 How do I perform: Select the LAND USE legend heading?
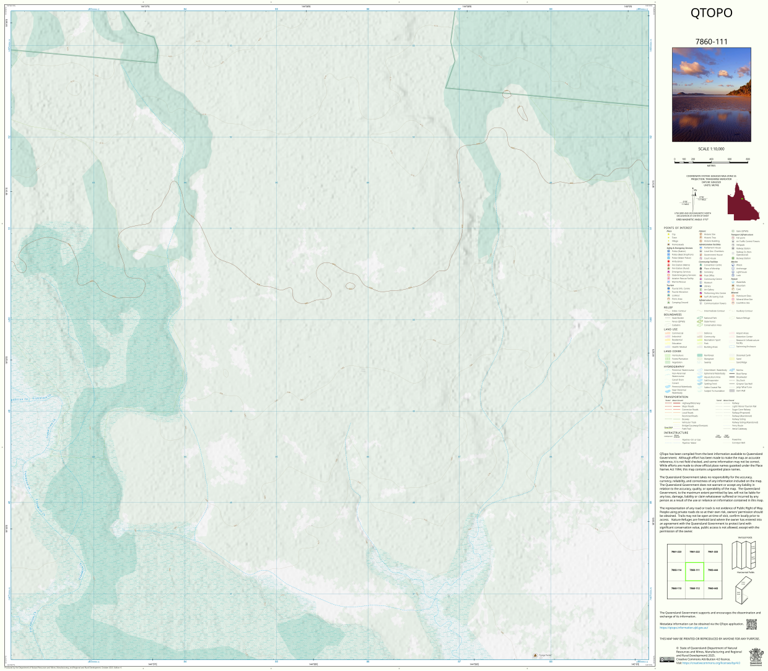pos(671,329)
